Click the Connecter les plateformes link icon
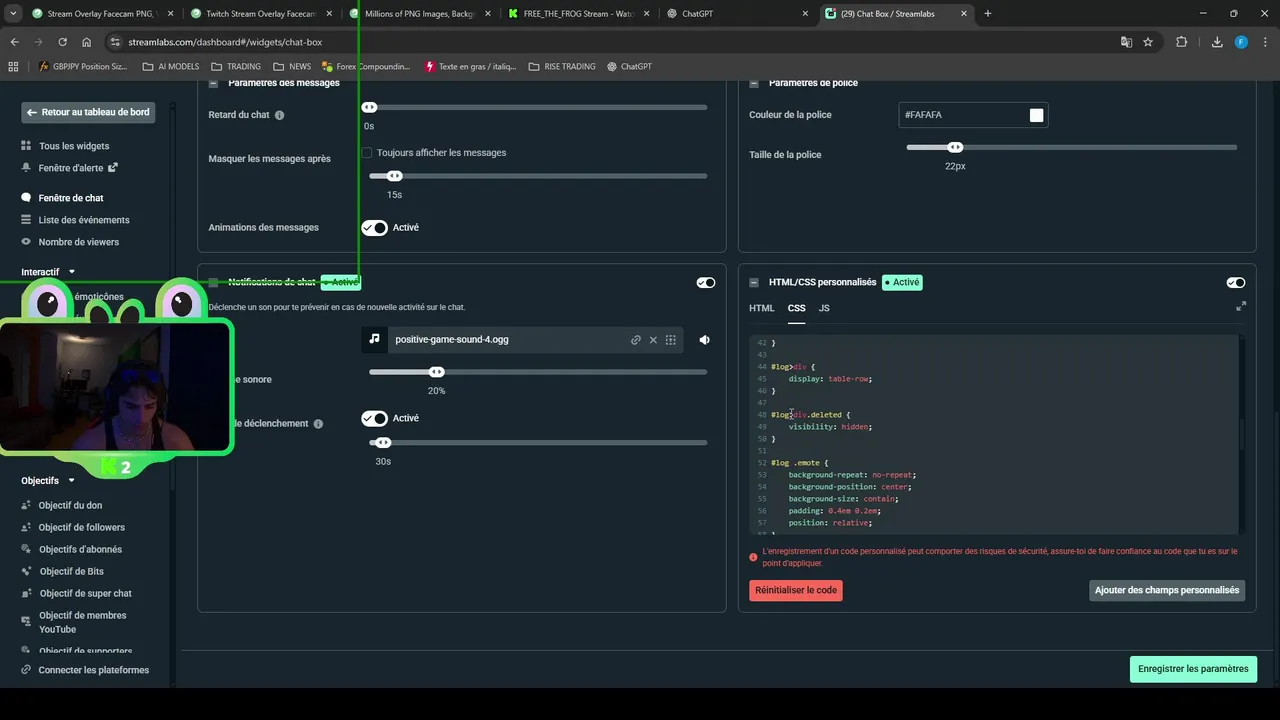1280x720 pixels. click(x=26, y=670)
